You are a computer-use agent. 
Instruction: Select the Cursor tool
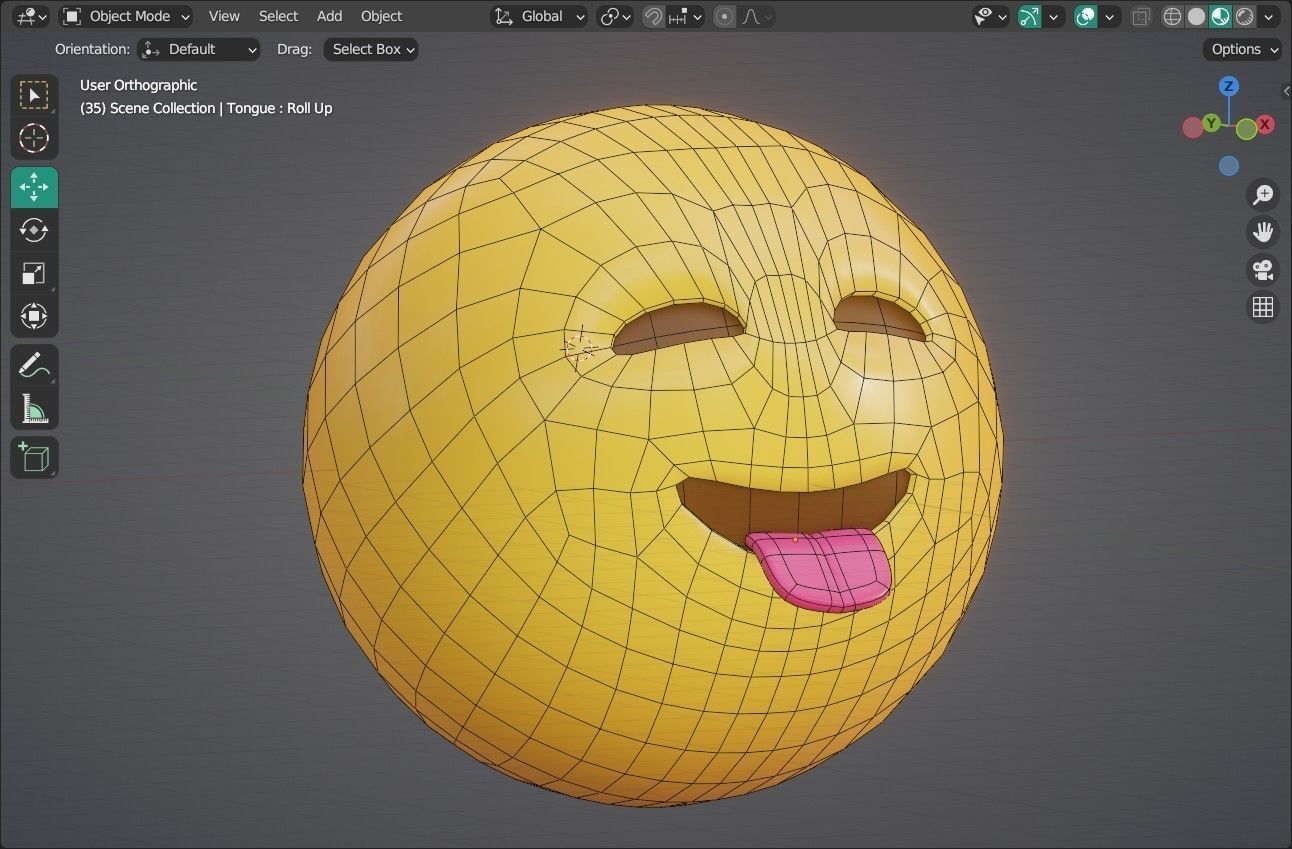point(34,139)
